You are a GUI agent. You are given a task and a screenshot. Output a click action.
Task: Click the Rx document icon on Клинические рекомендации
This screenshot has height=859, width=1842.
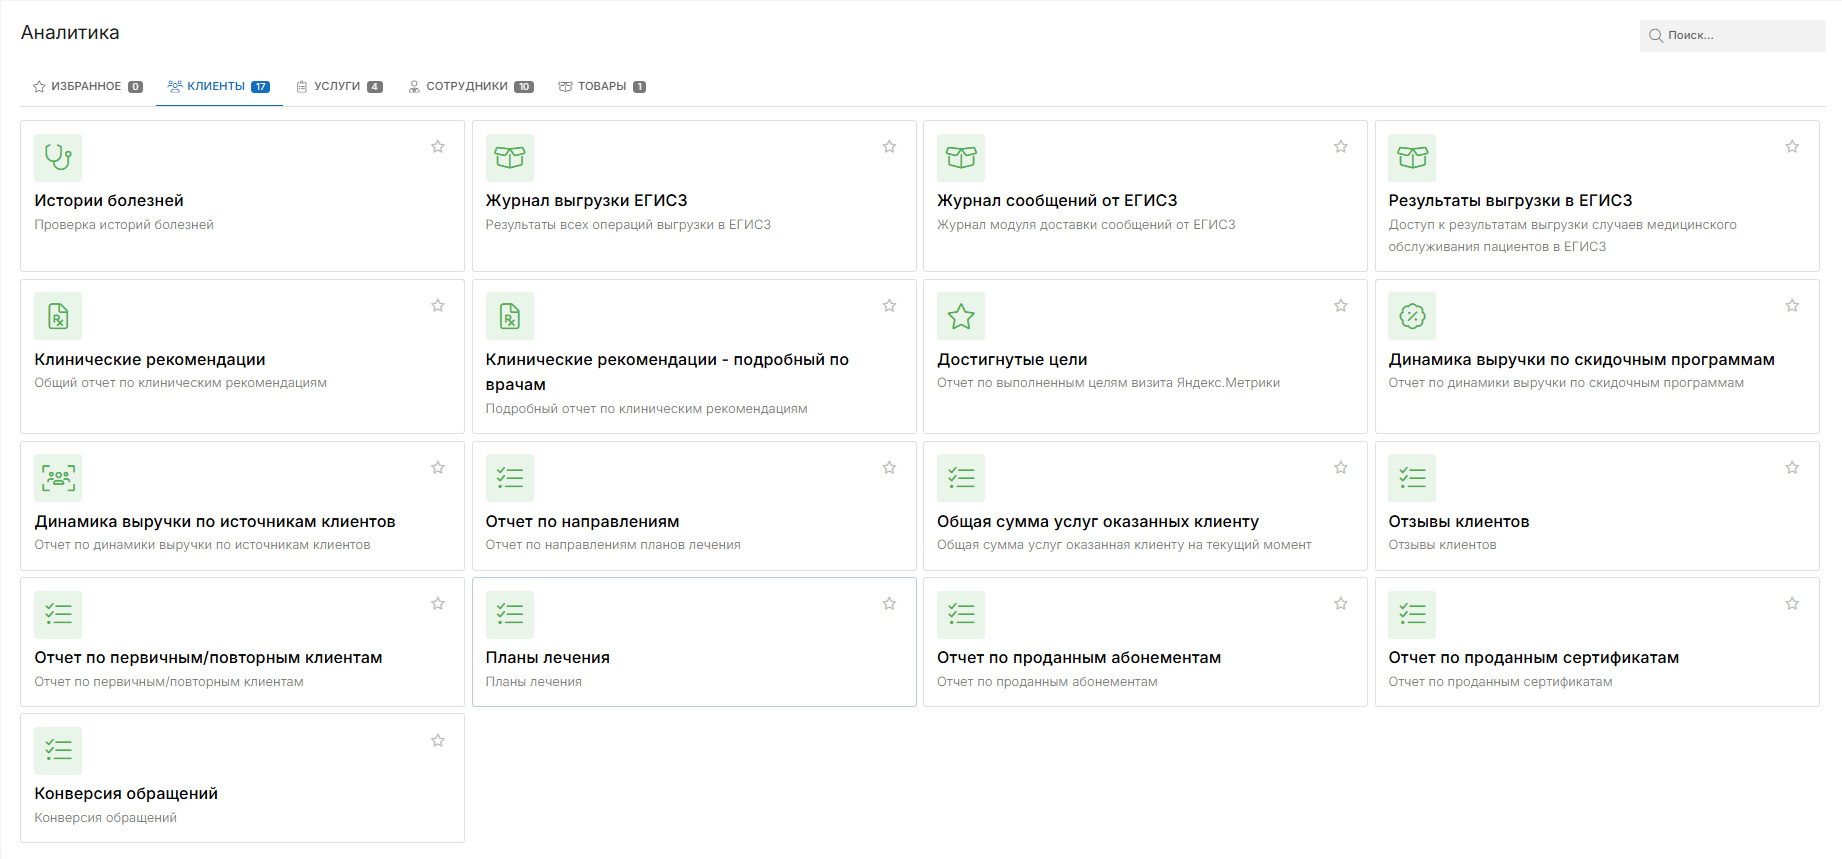(58, 317)
